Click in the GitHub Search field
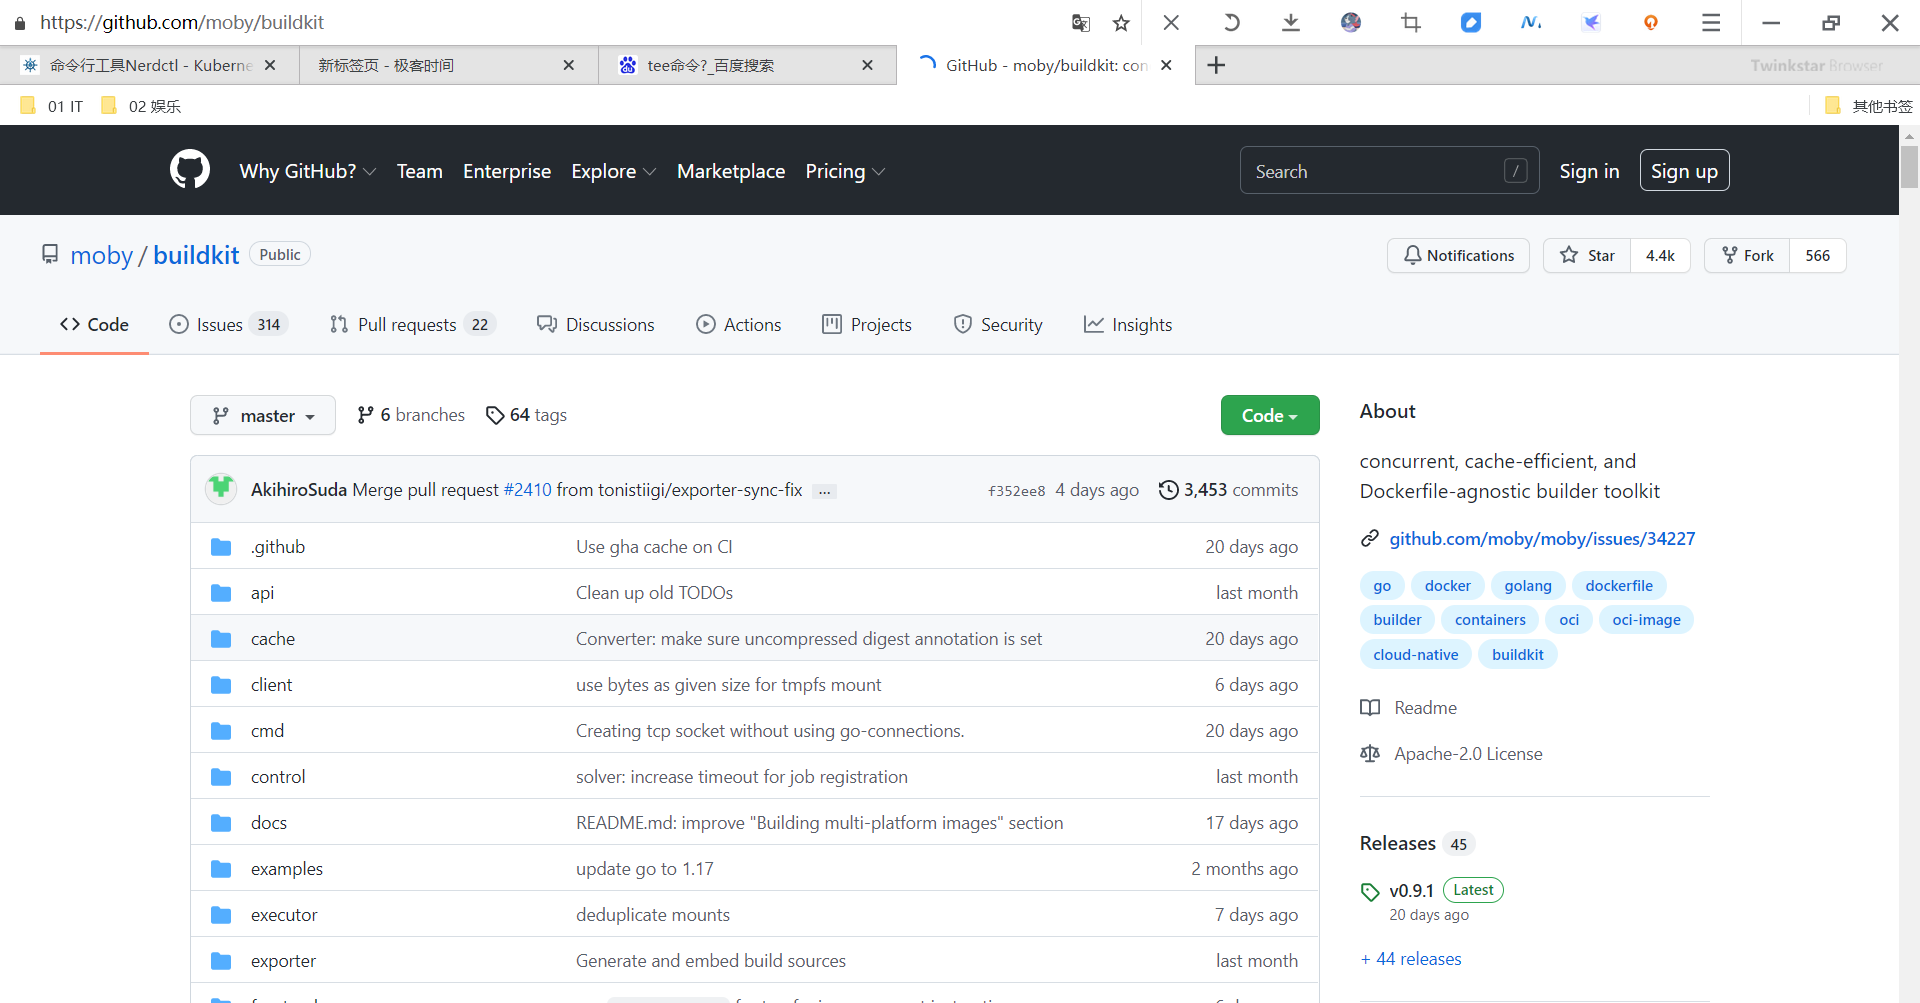 (1389, 170)
